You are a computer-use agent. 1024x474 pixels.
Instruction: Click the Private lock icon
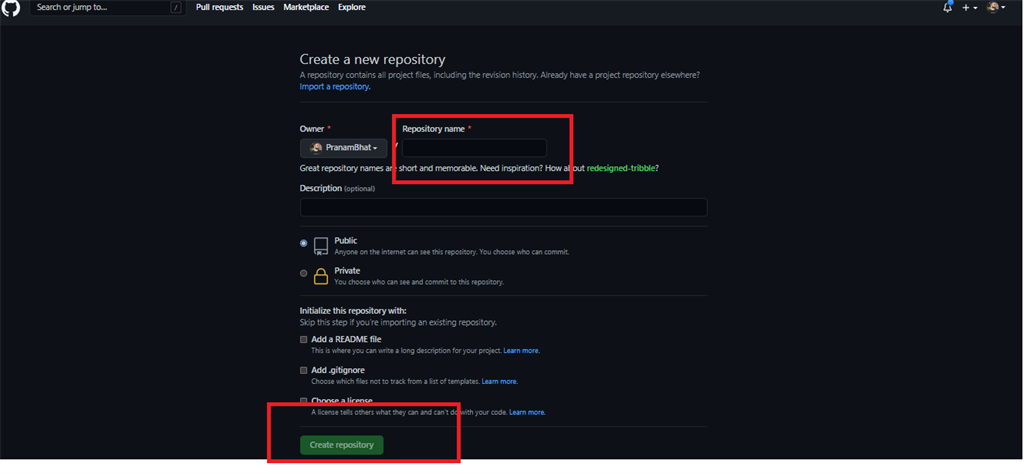[x=321, y=276]
